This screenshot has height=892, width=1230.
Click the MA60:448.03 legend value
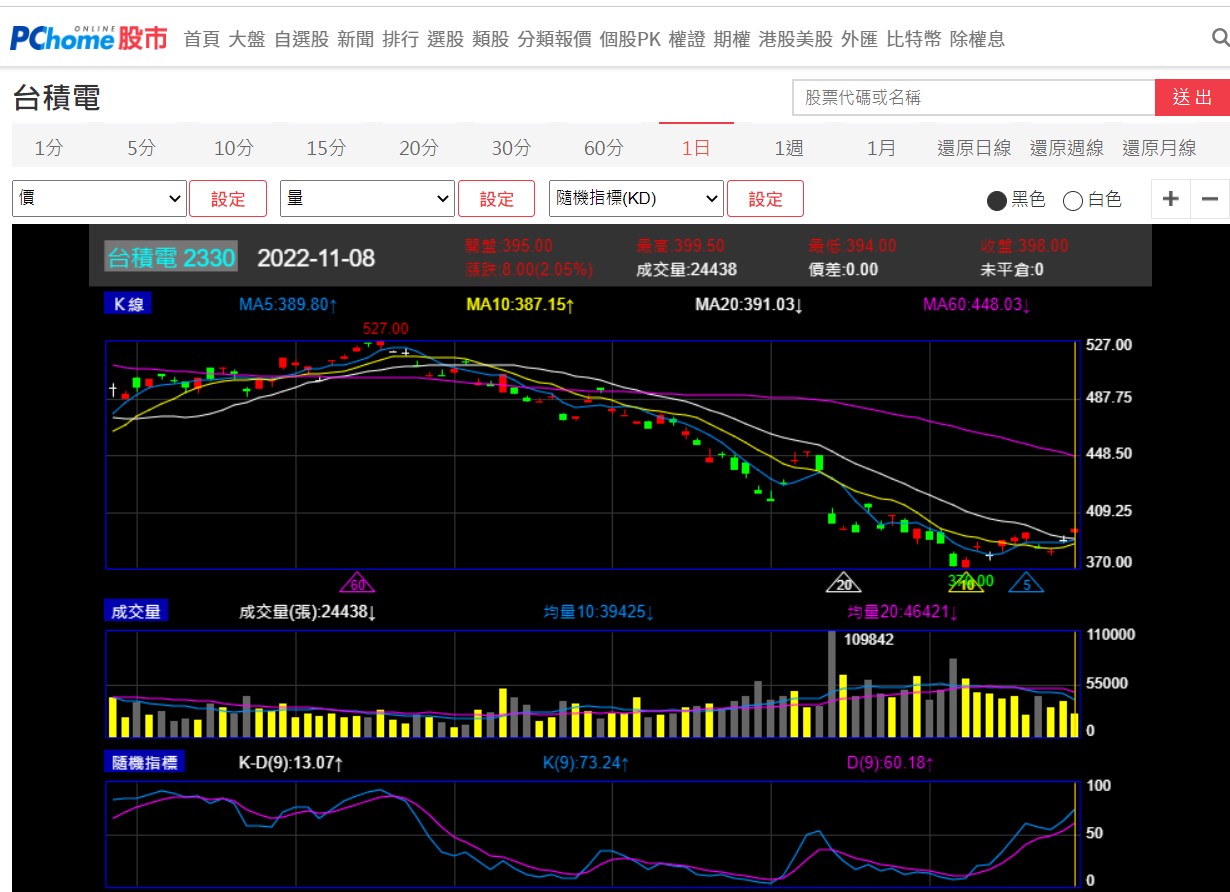[x=977, y=304]
